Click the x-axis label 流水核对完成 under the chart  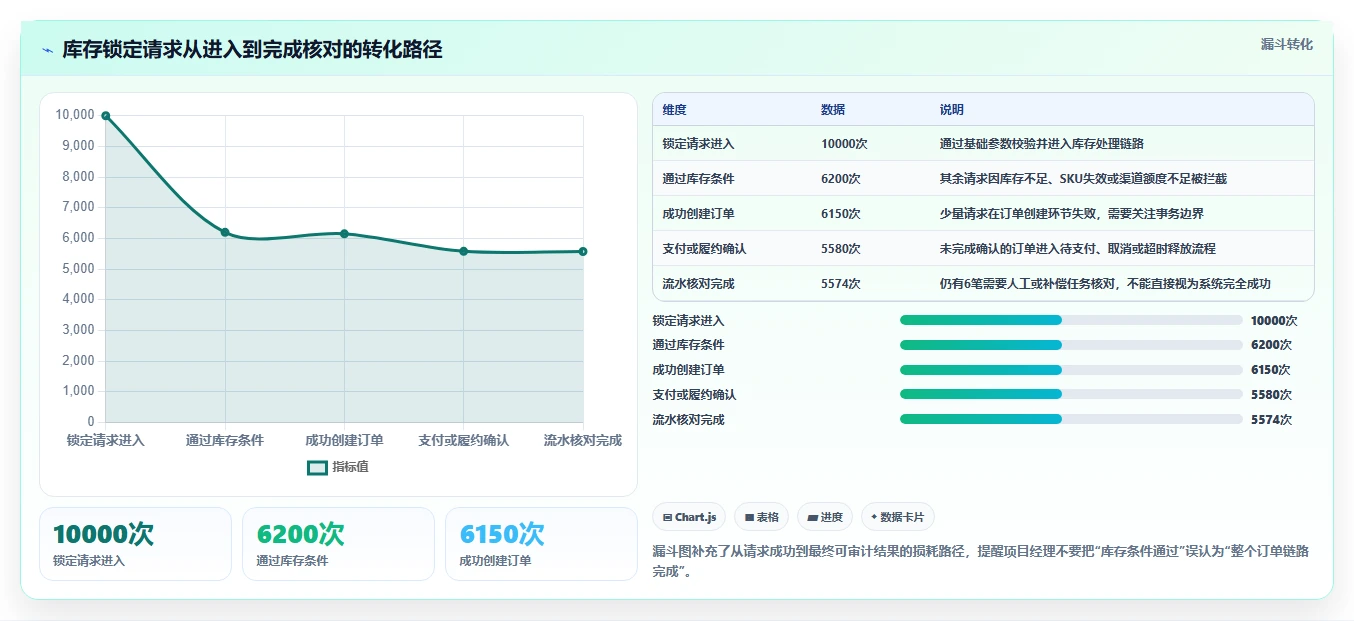[583, 440]
